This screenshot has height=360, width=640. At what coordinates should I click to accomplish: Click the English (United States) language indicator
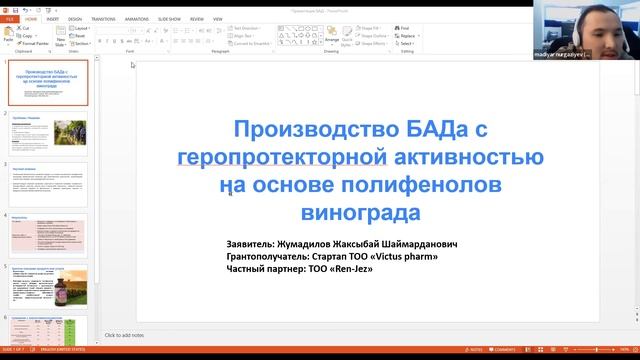[x=63, y=349]
